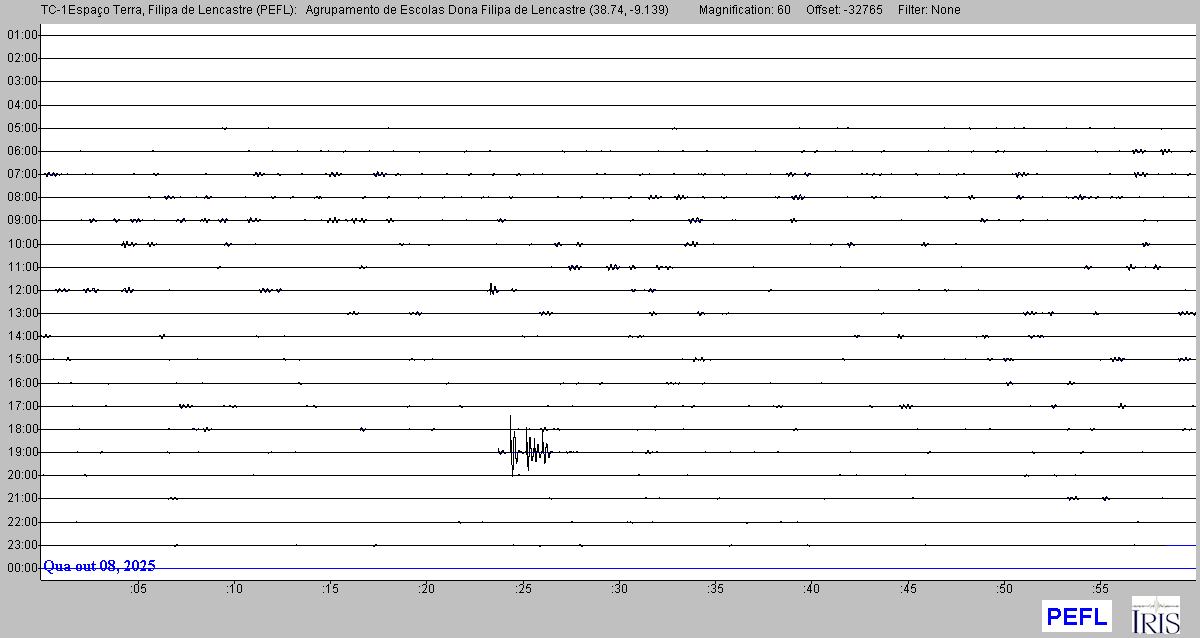The height and width of the screenshot is (638, 1200).
Task: Select the 19:00 hour label
Action: pos(21,452)
